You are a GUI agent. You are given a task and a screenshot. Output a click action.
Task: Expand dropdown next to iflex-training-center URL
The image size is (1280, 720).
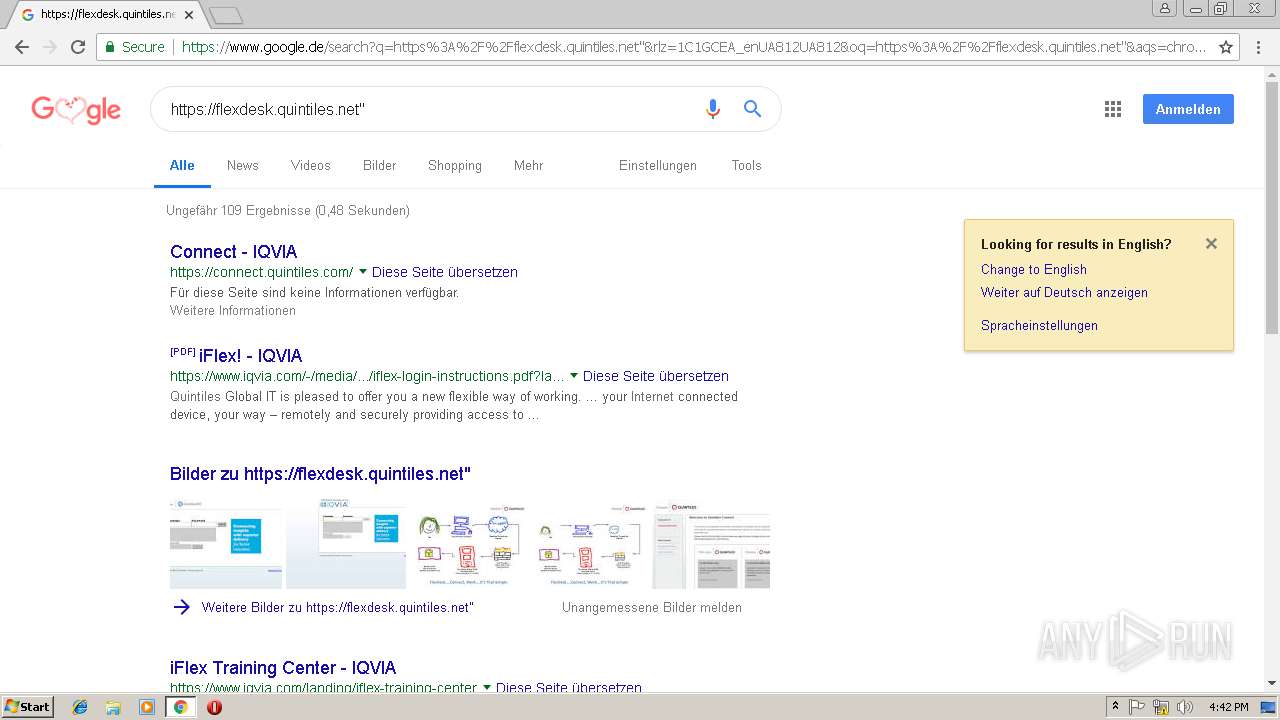[x=487, y=688]
